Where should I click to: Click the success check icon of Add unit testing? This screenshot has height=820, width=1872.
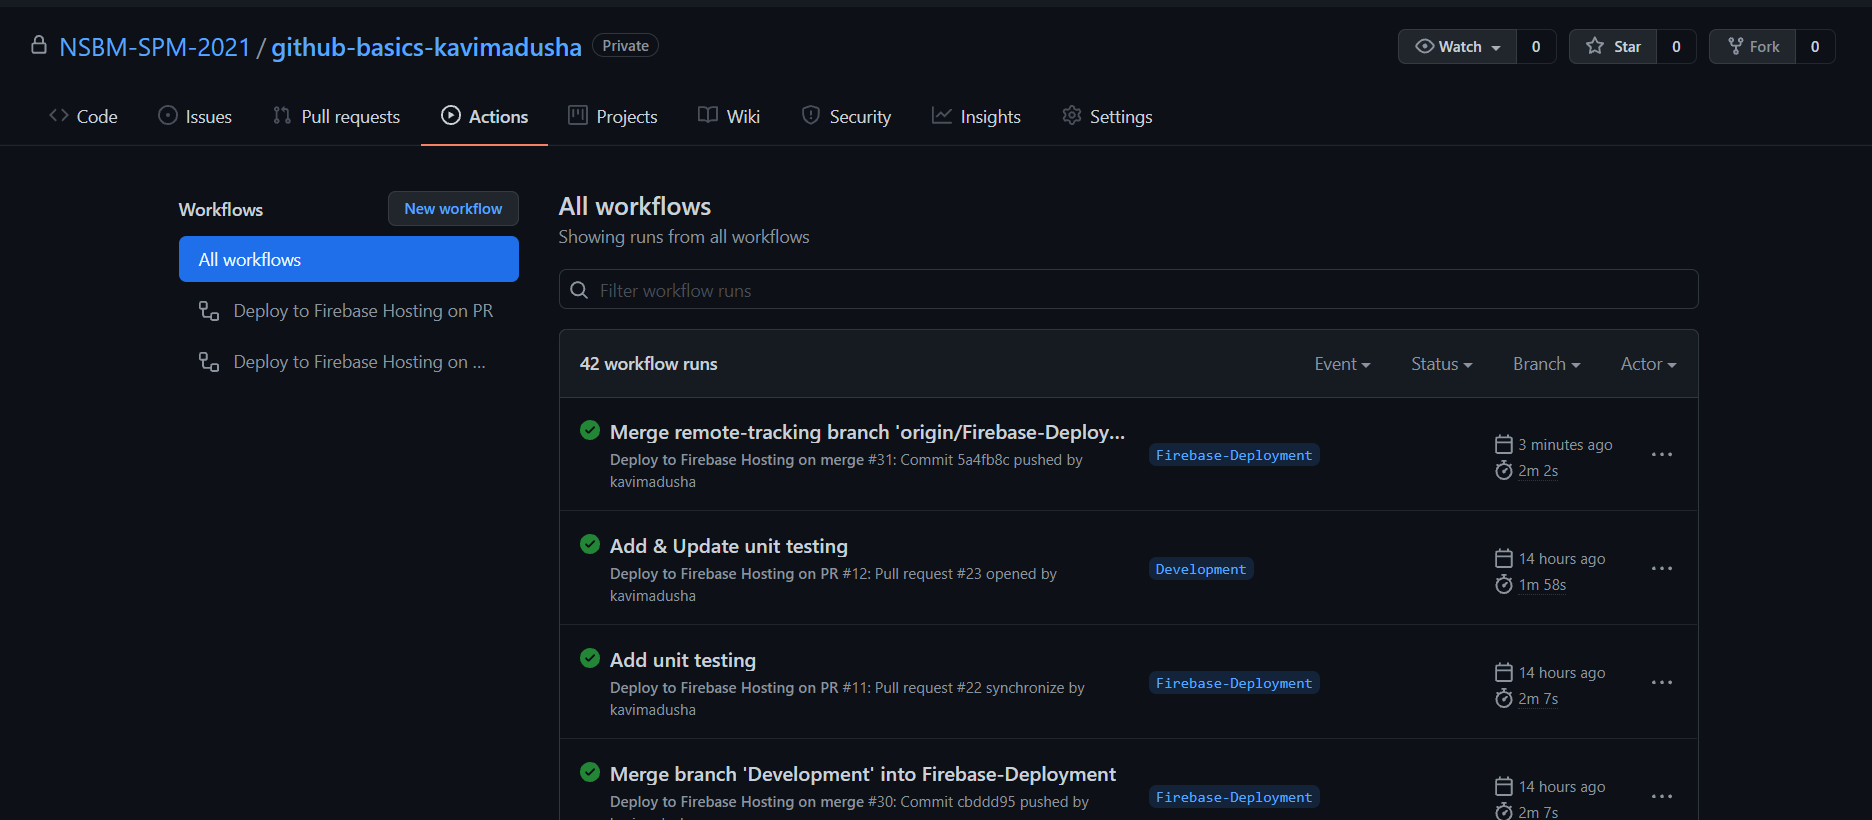point(590,658)
